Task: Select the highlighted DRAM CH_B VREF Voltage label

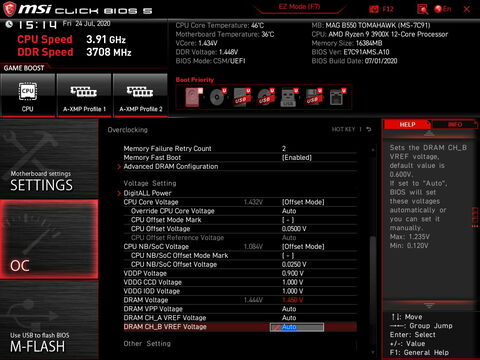Action: point(165,327)
